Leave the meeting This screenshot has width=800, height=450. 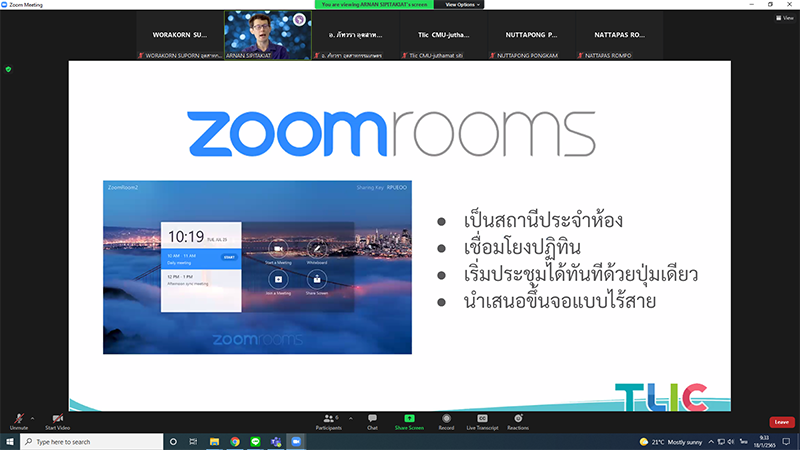(x=782, y=422)
